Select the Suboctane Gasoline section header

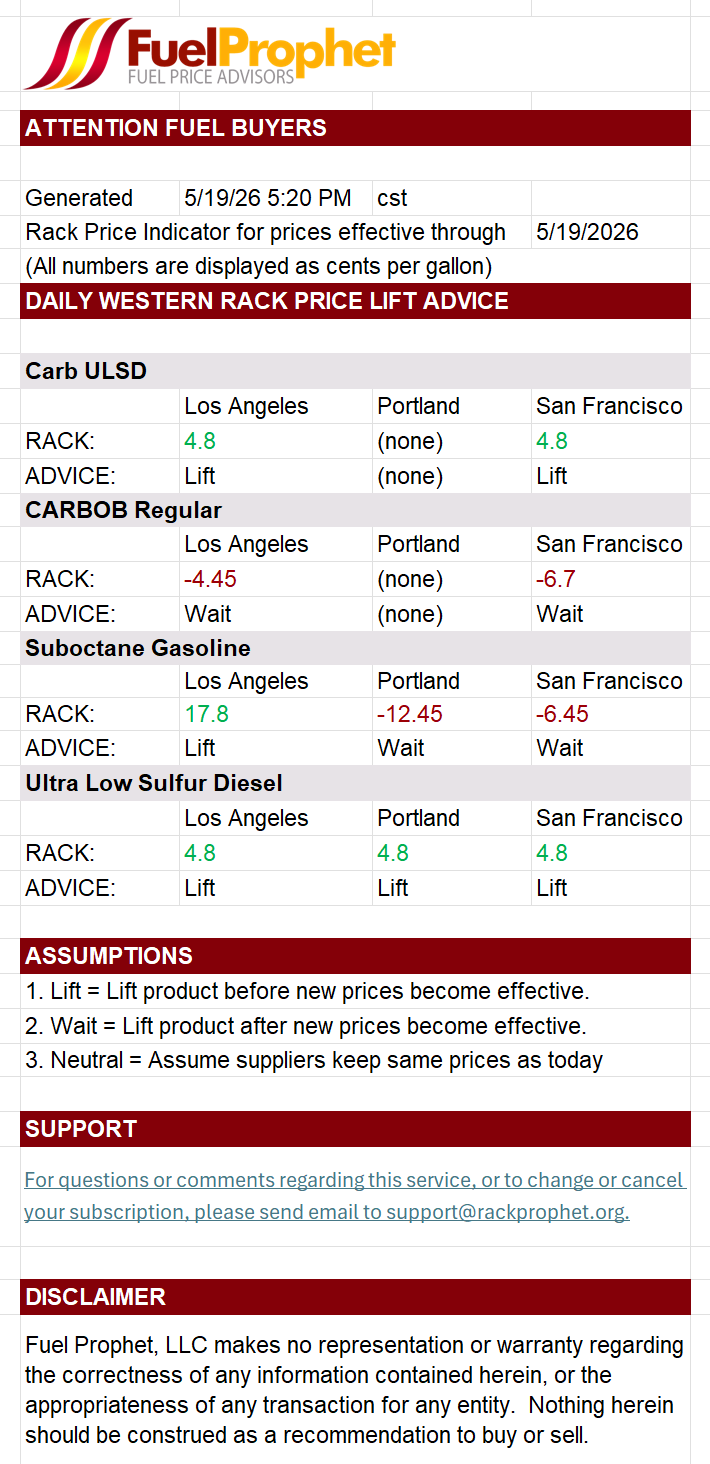tap(355, 648)
